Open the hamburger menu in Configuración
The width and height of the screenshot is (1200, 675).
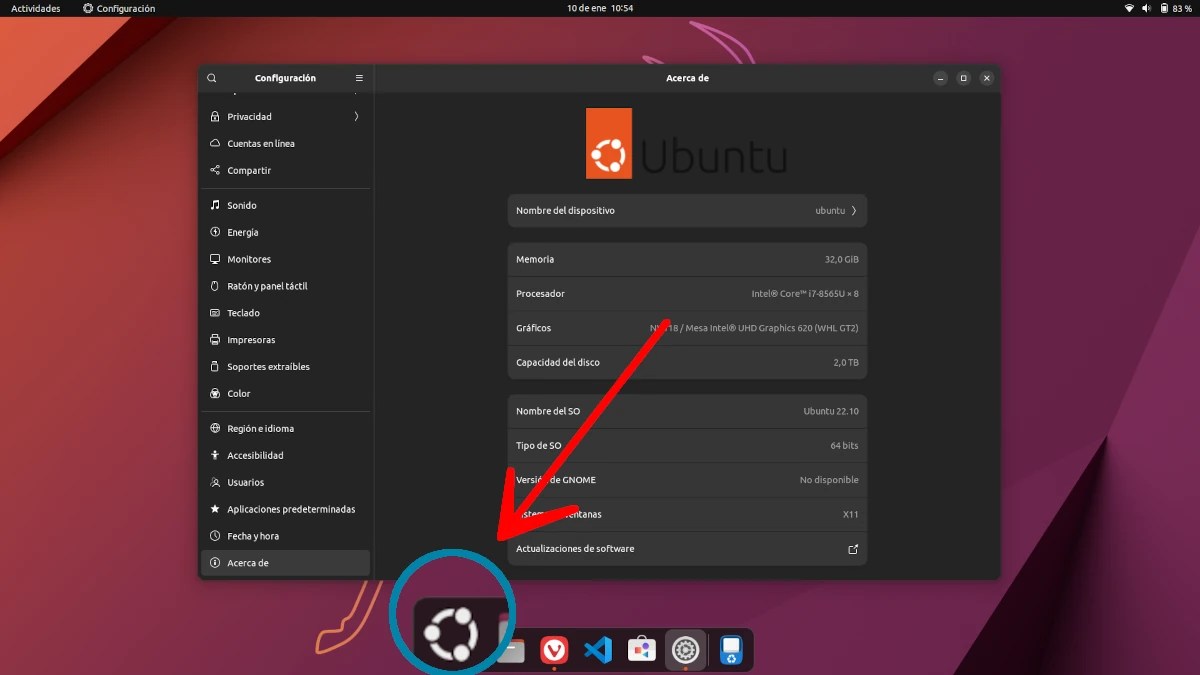tap(358, 77)
